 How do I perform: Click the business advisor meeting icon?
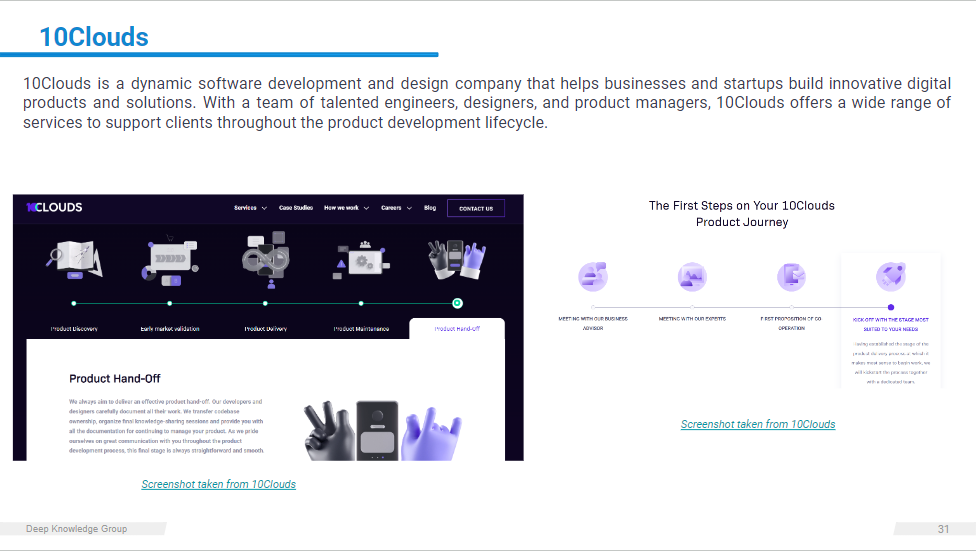(593, 276)
